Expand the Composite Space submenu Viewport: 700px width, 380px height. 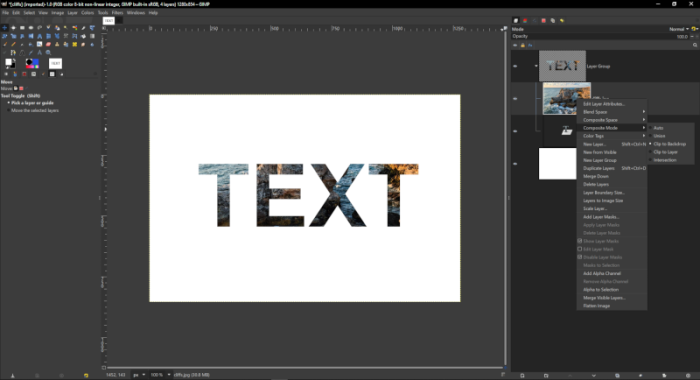612,120
